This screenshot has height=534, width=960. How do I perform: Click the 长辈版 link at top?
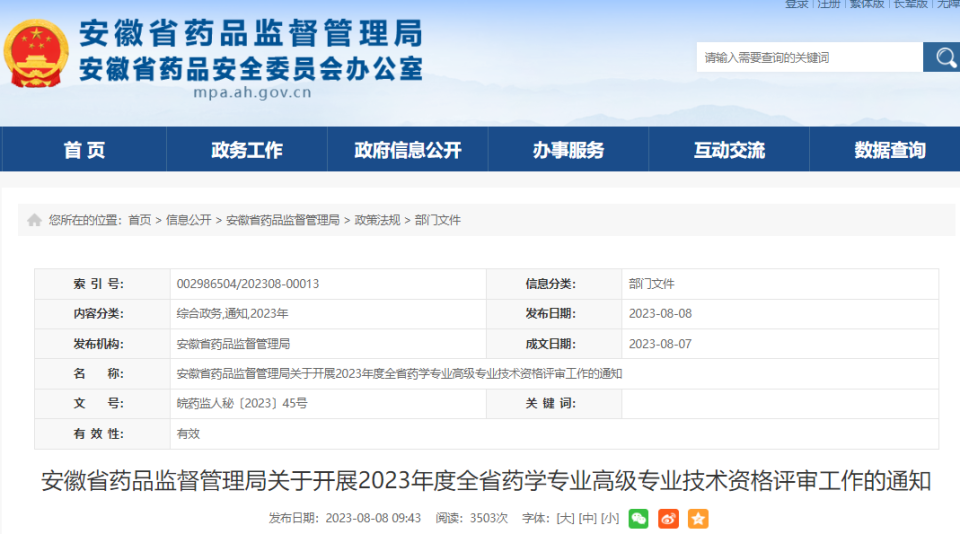click(910, 4)
